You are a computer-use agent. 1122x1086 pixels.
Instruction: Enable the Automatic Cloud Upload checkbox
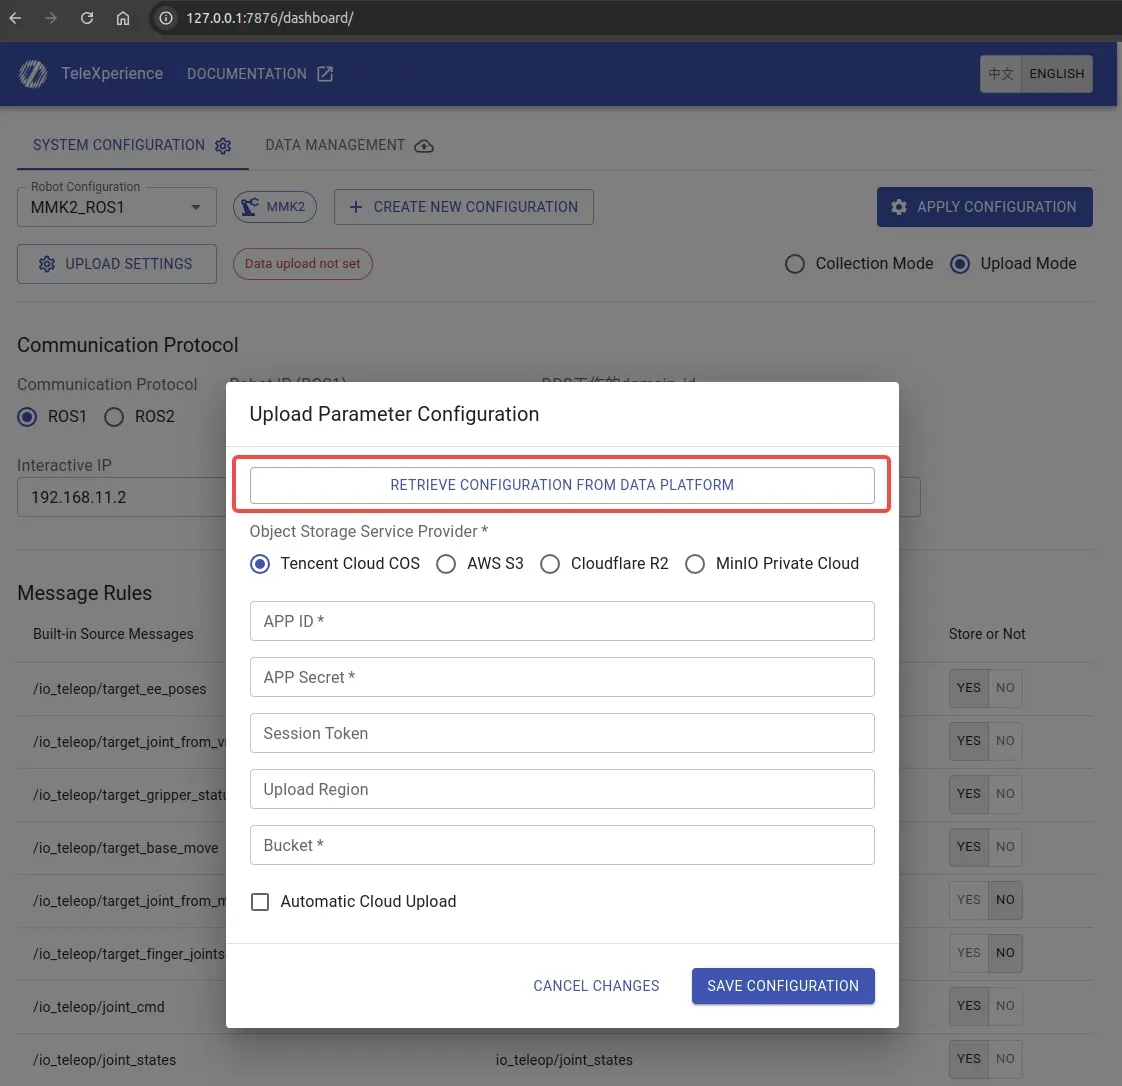point(260,902)
